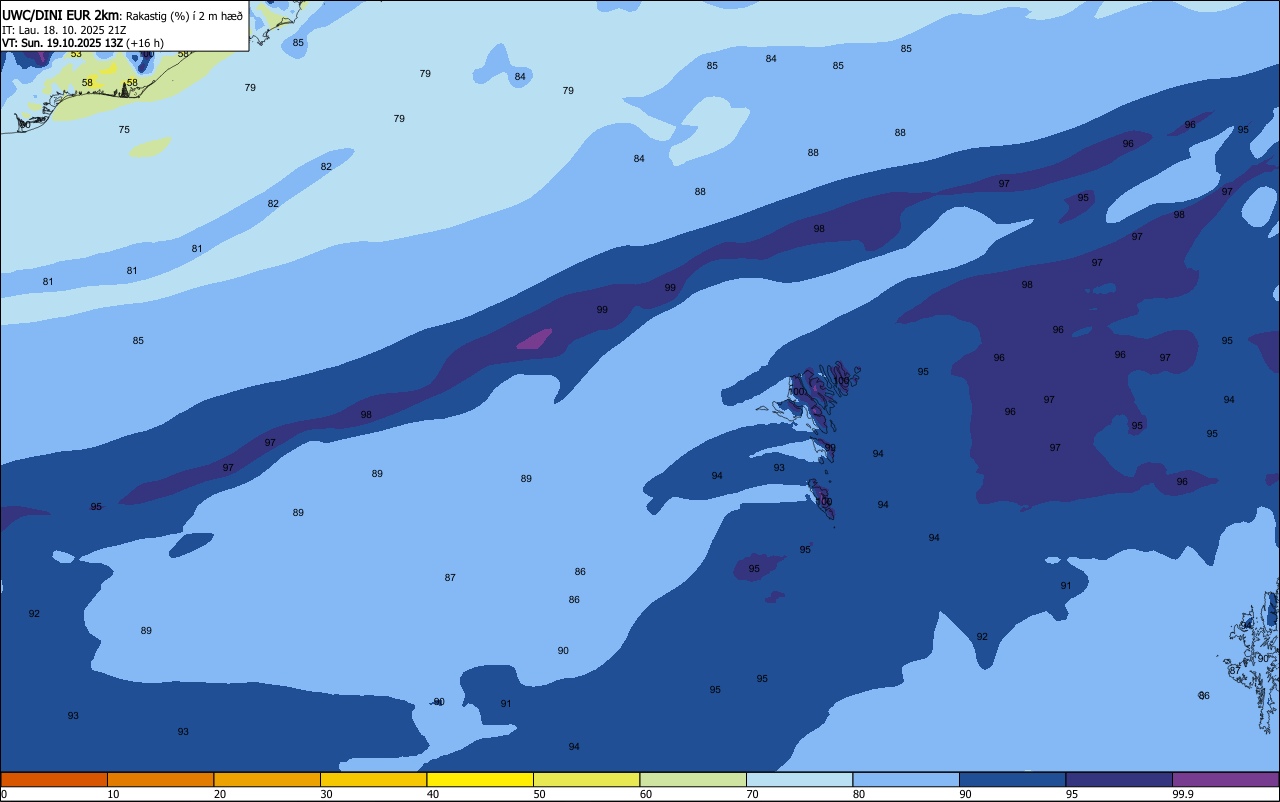Click the "40" legend tick label
Viewport: 1280px width, 802px height.
point(433,794)
